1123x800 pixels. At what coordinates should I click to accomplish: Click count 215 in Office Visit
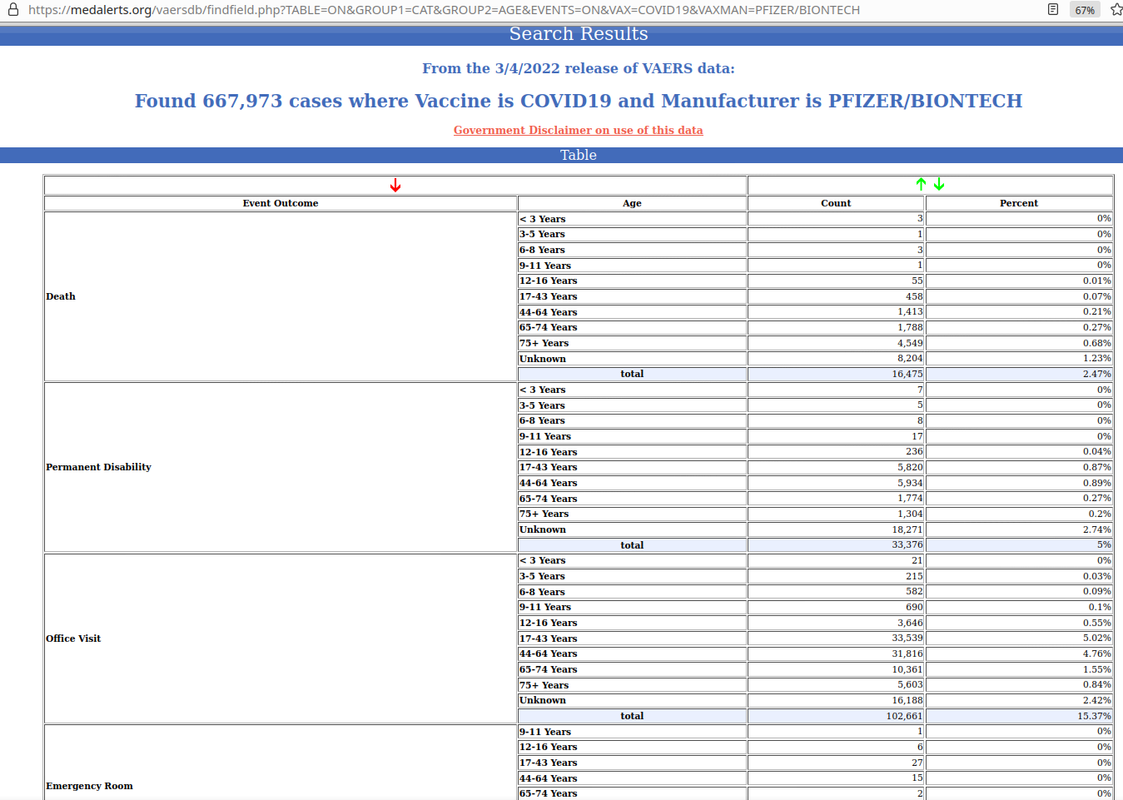[836, 576]
